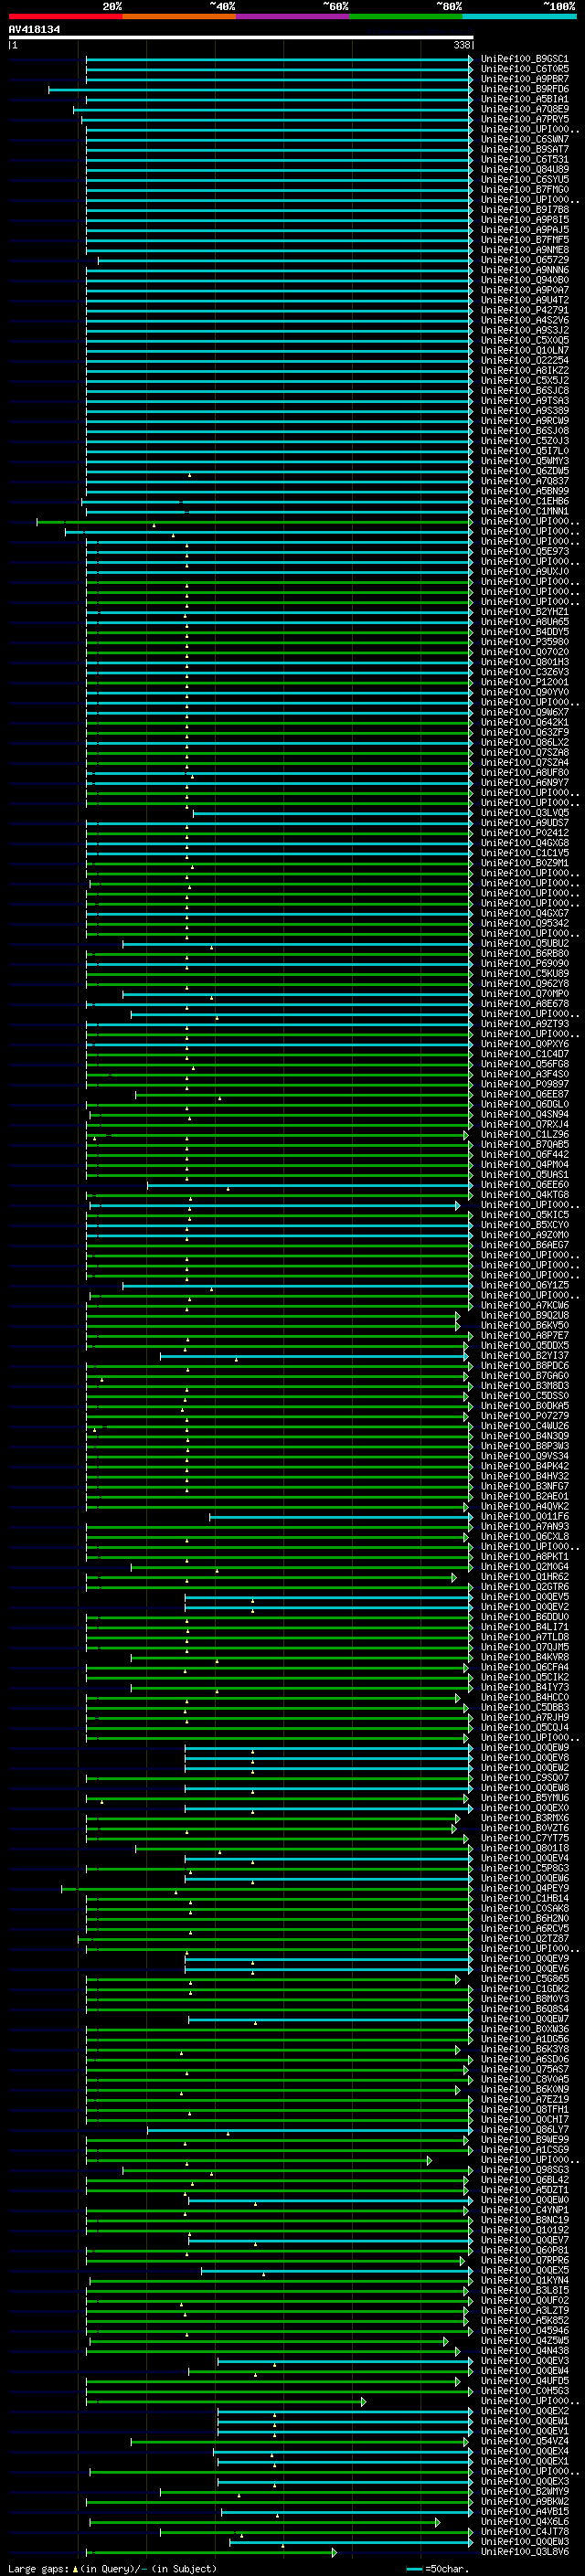Select label UniRef100_P07279
Image resolution: width=585 pixels, height=2576 pixels.
coord(524,1415)
